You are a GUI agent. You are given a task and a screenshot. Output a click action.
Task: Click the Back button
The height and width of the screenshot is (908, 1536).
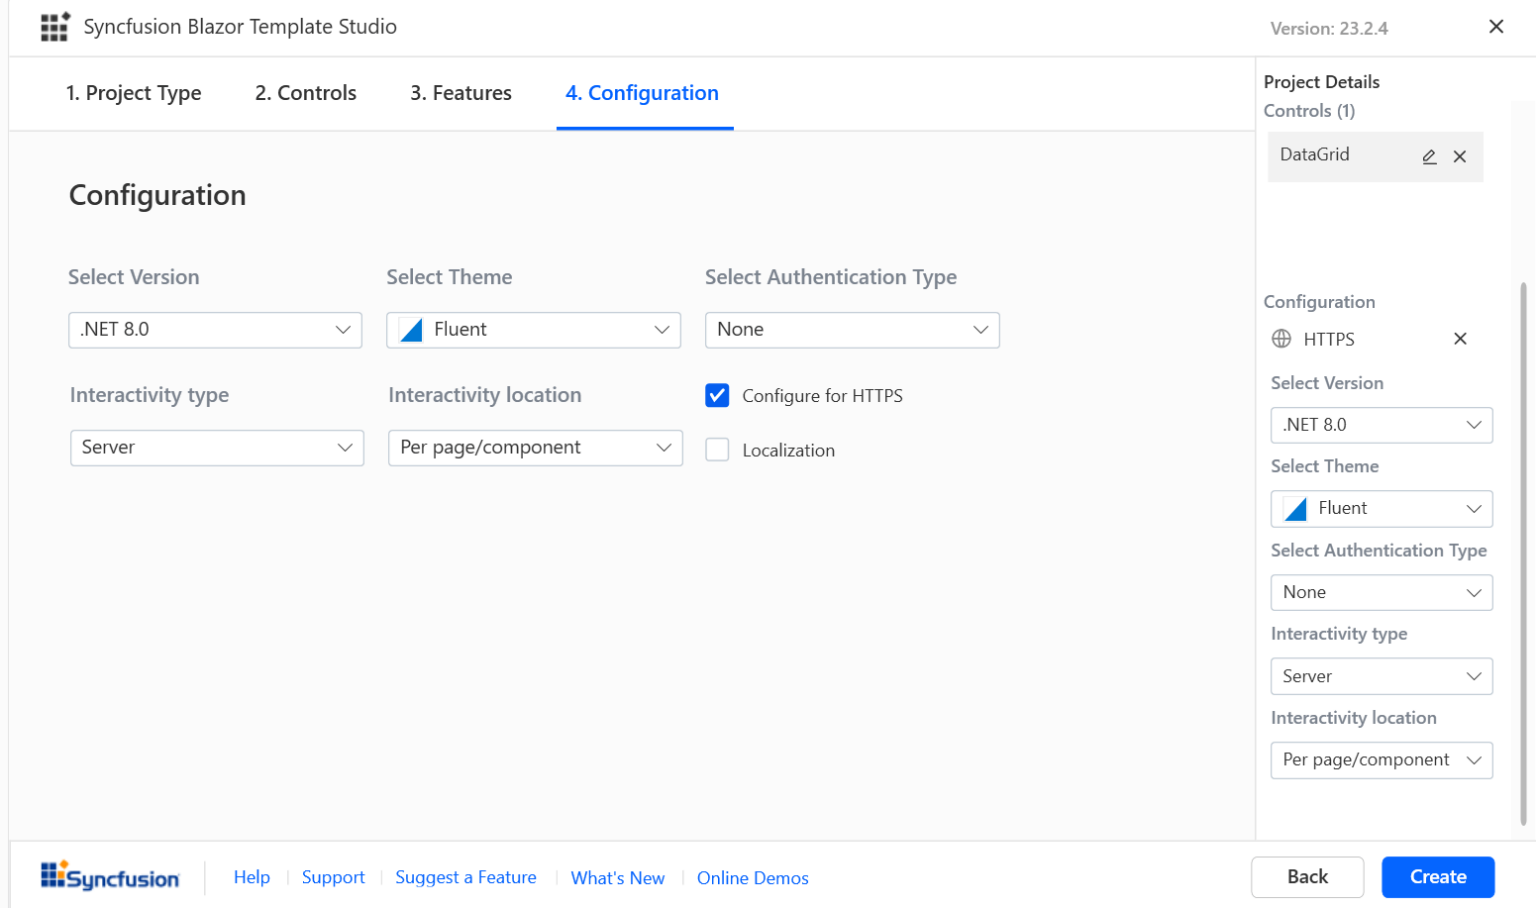click(1307, 877)
